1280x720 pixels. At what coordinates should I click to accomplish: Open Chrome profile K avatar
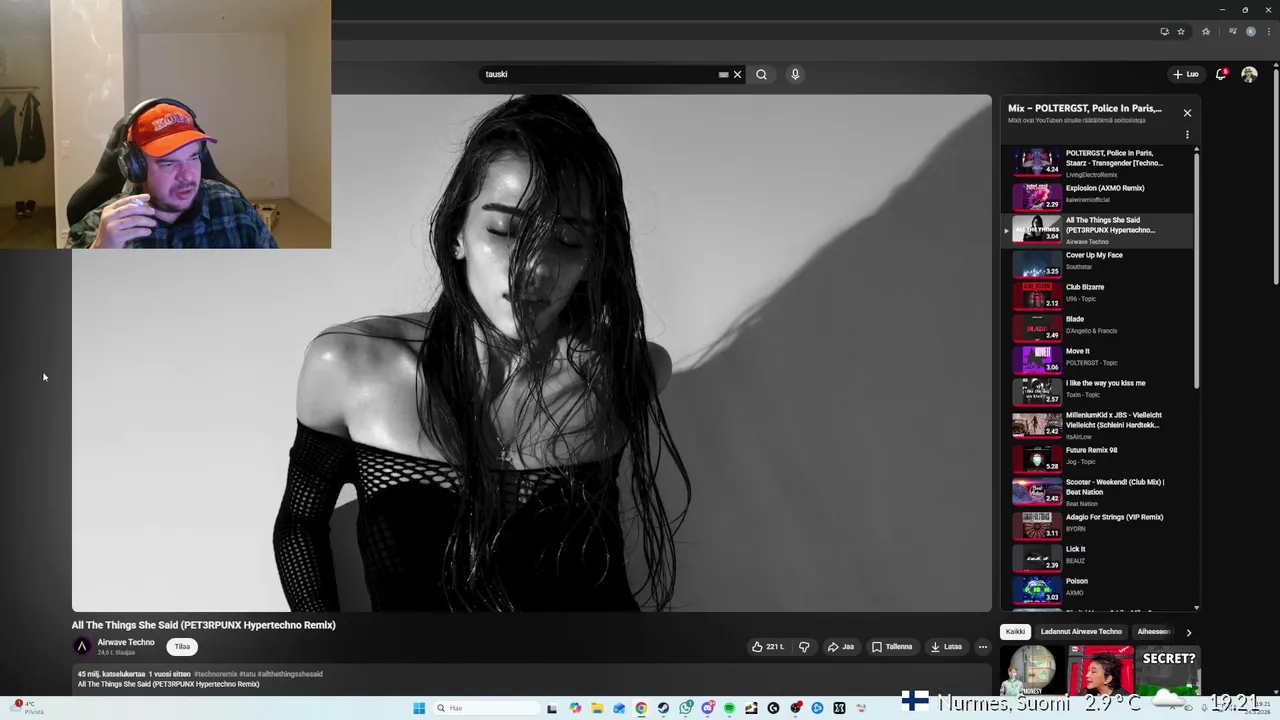point(1250,31)
